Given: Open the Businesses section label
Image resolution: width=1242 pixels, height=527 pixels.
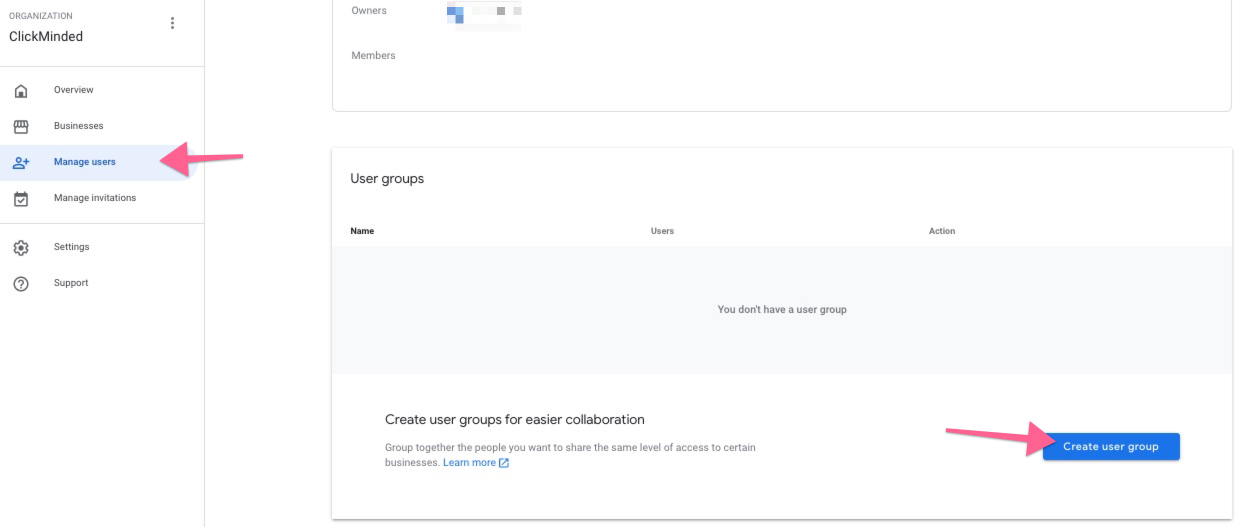Looking at the screenshot, I should 78,126.
